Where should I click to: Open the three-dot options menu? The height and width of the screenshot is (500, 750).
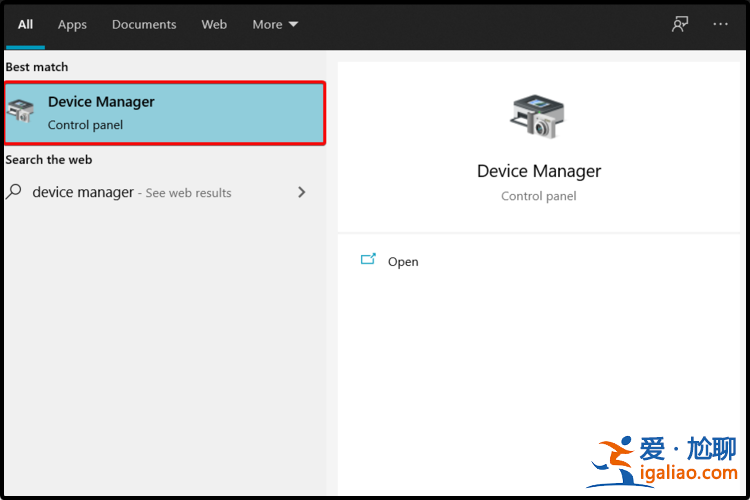720,24
